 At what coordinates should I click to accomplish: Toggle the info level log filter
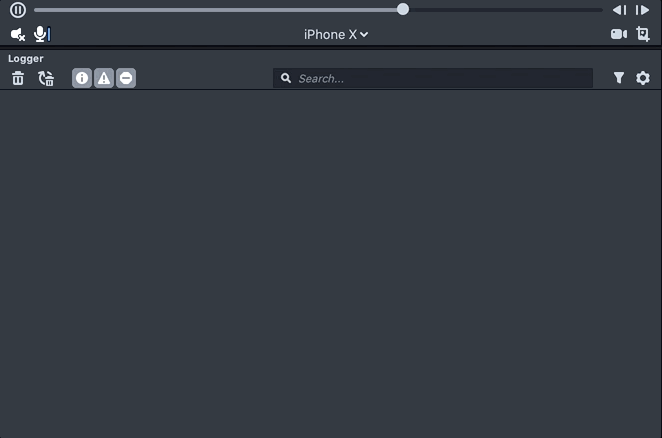(x=82, y=78)
